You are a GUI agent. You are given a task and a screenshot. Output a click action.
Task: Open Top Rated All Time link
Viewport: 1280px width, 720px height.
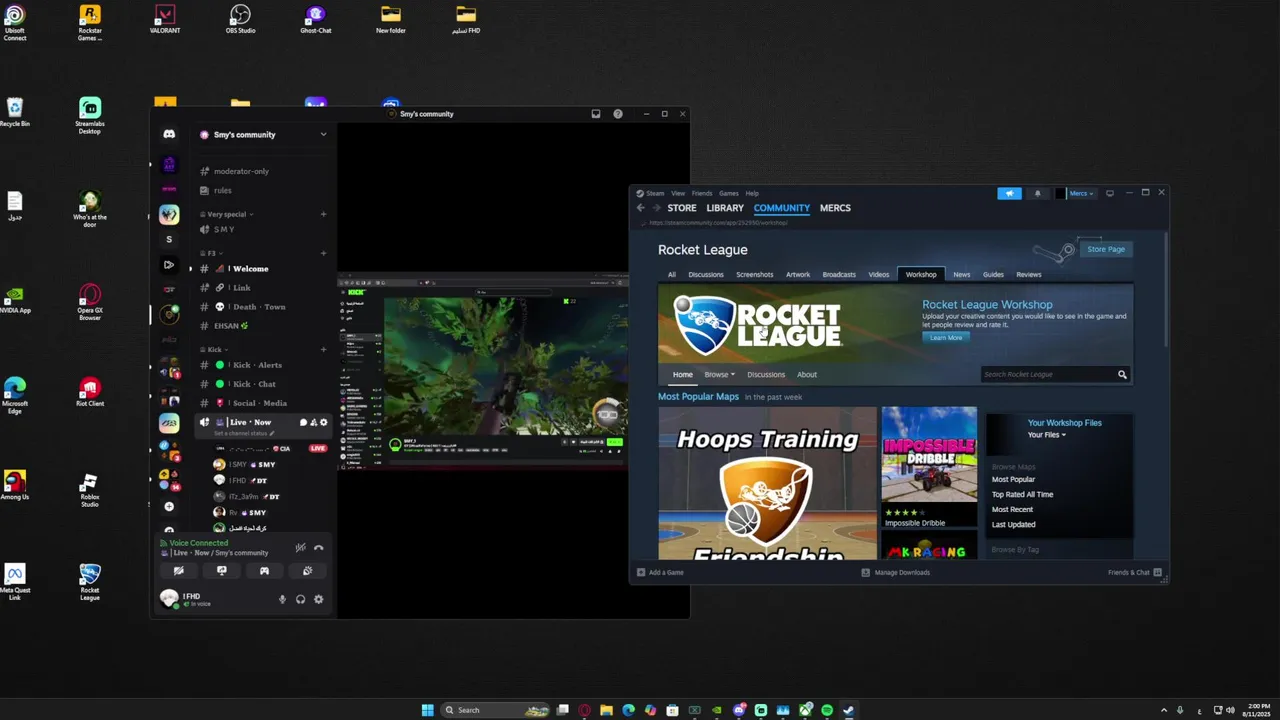click(1022, 494)
